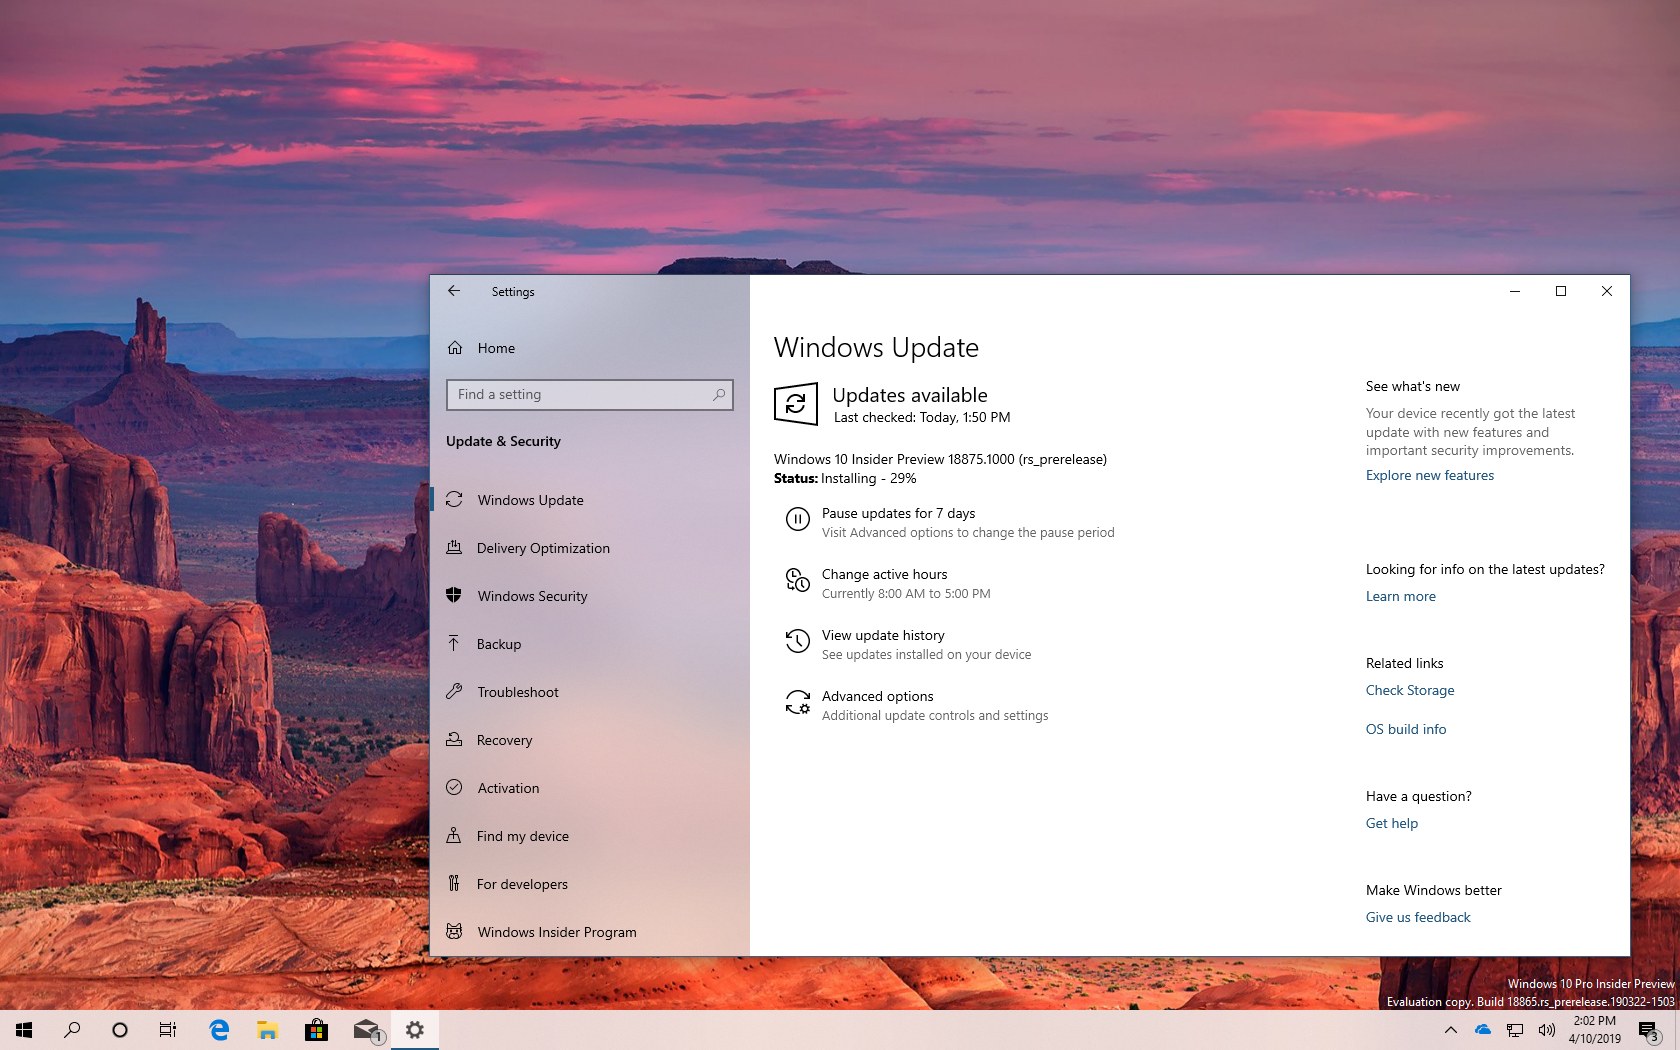Go to Settings Home

(x=496, y=348)
